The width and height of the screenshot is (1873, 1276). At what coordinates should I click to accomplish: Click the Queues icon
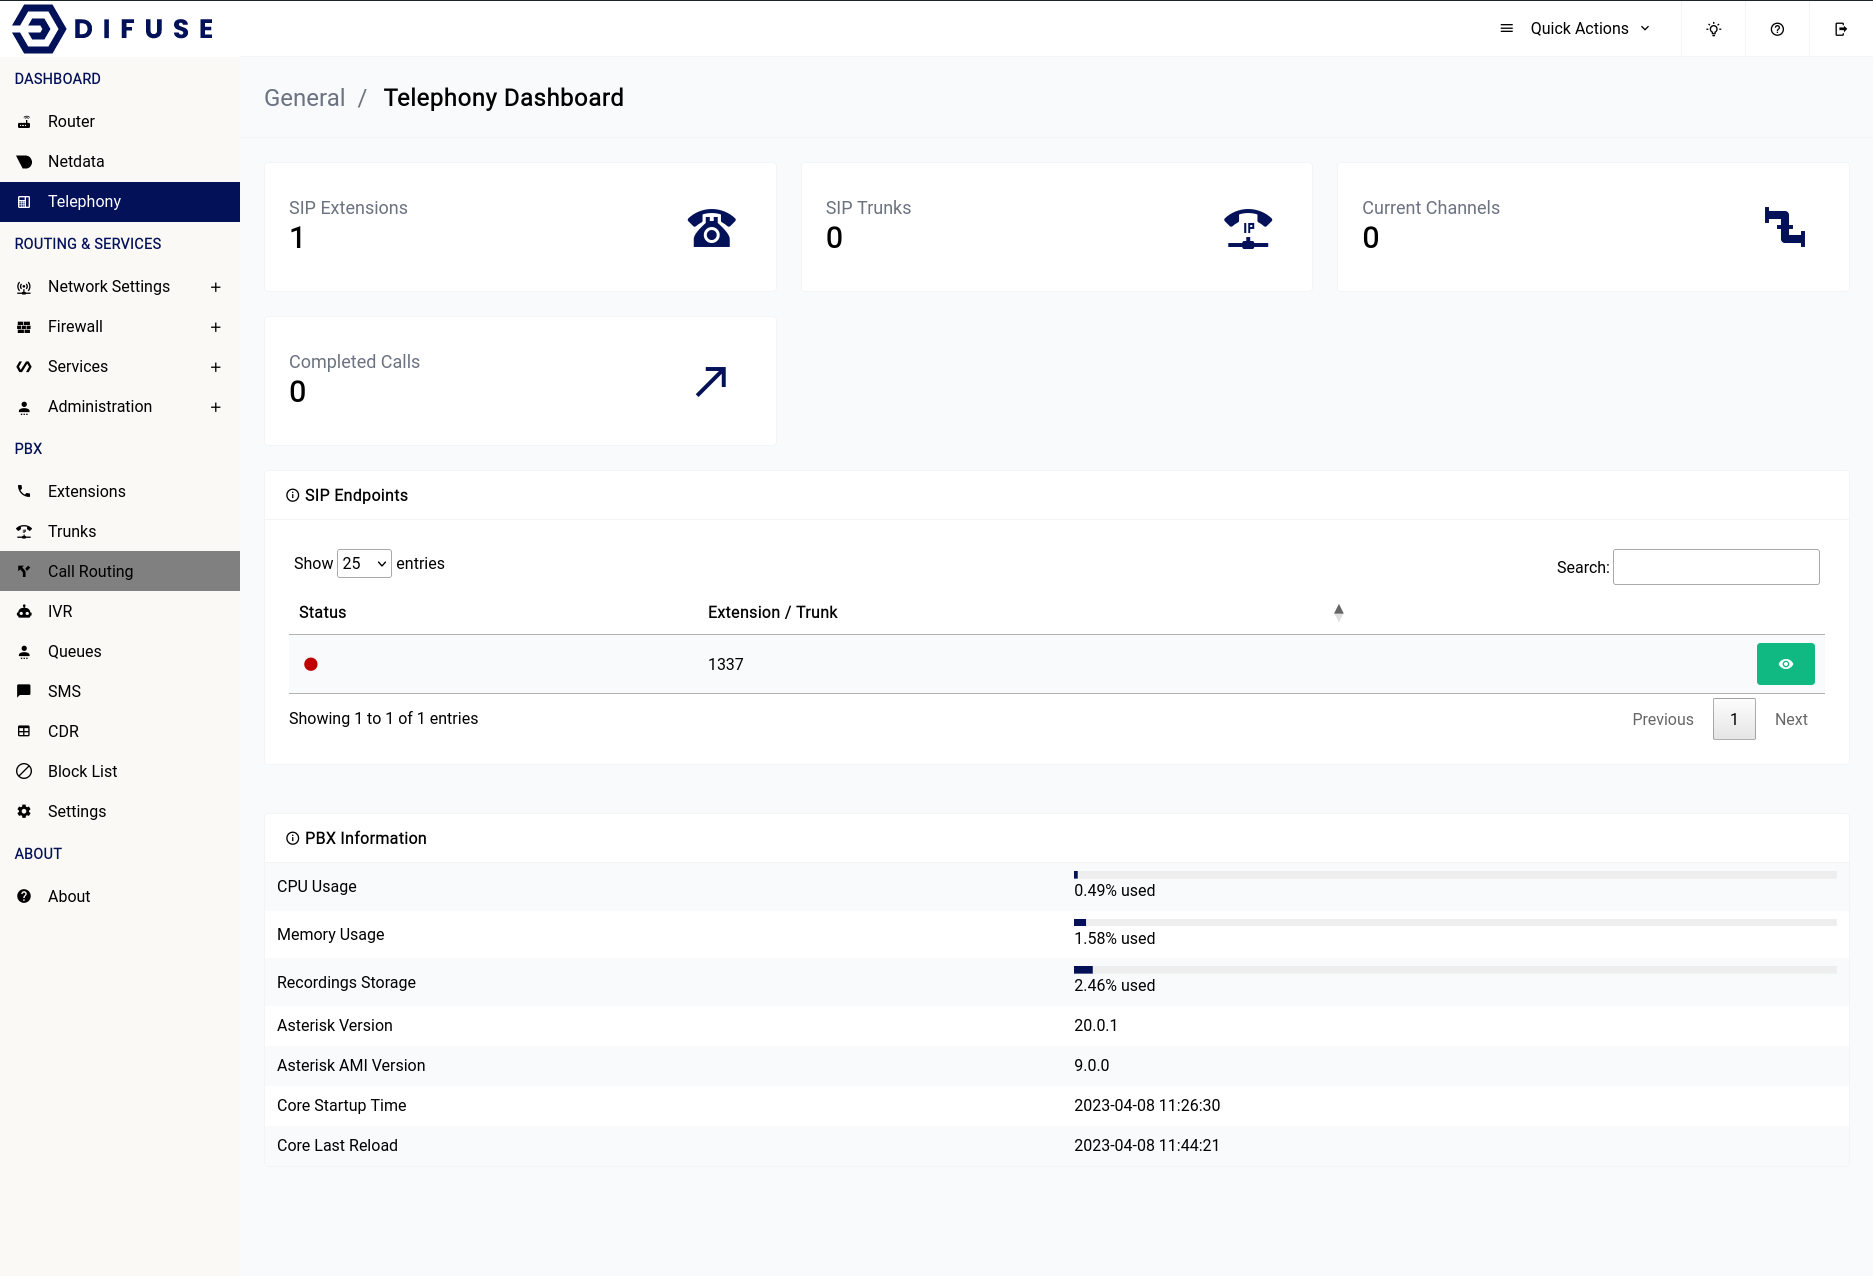[24, 652]
